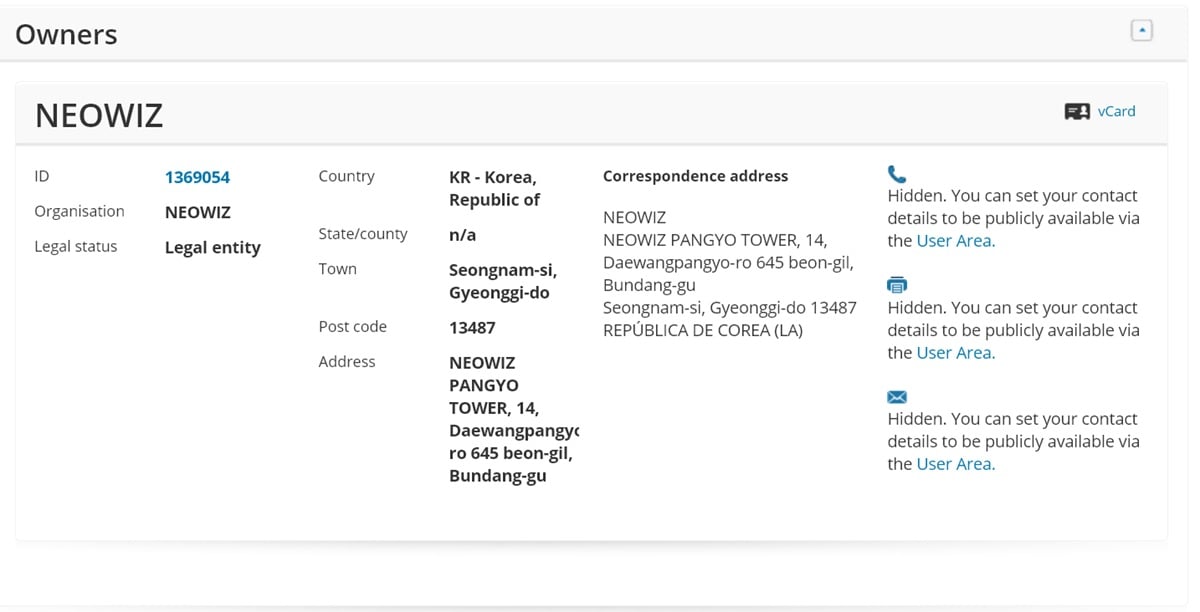Screen dimensions: 1200x612
Task: Click the KR - Korea country value
Action: (494, 188)
